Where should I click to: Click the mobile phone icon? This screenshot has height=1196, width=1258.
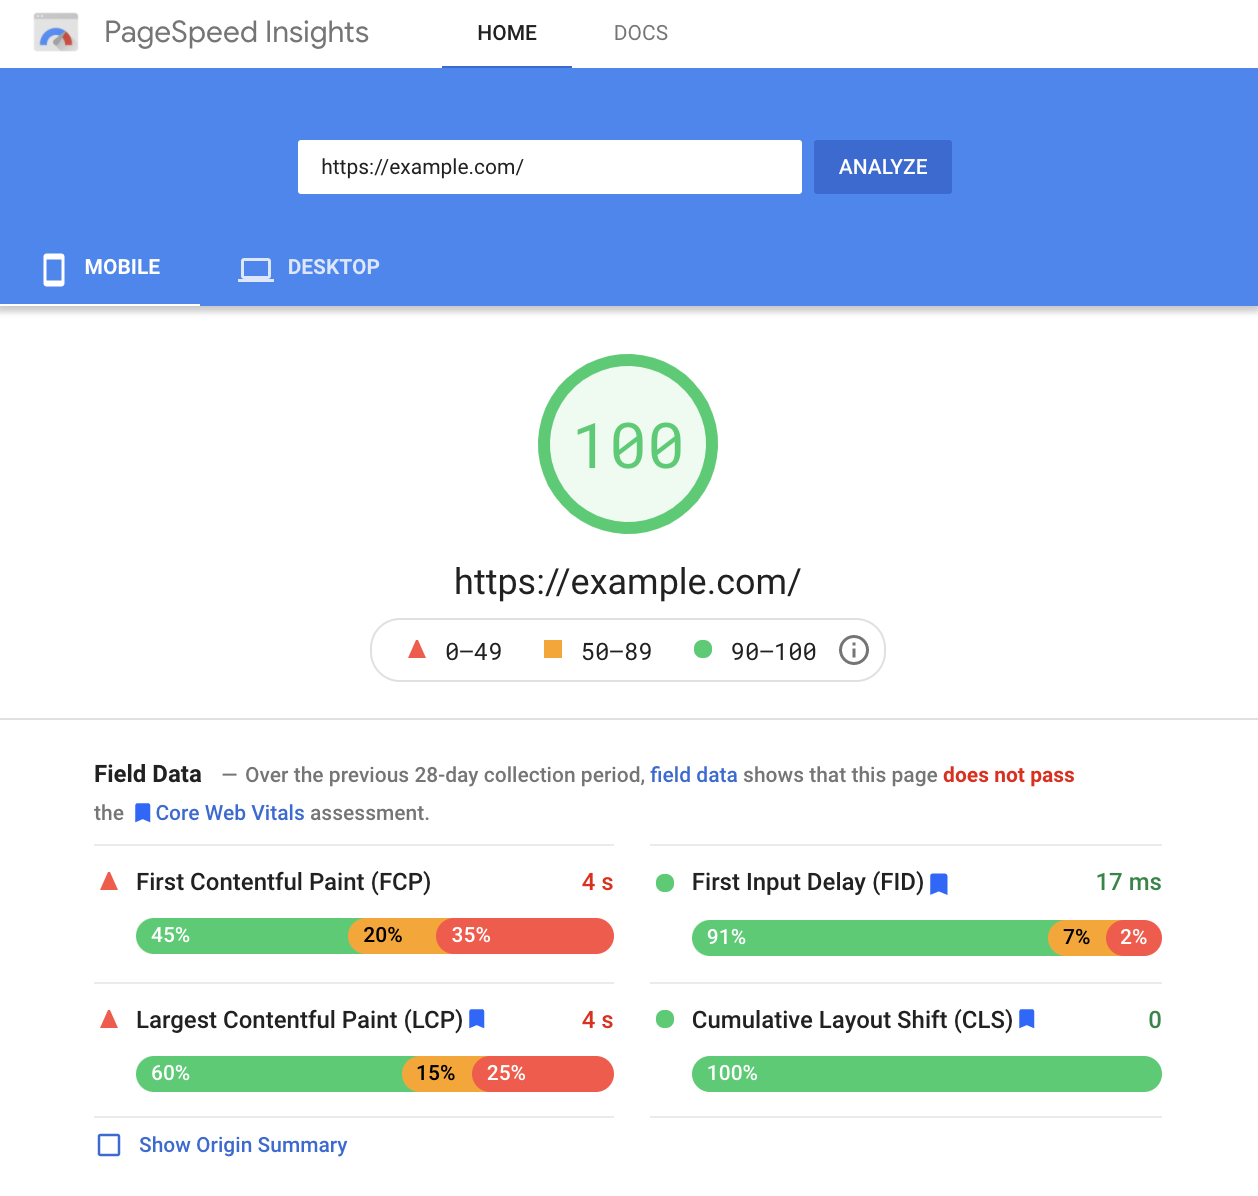[54, 269]
